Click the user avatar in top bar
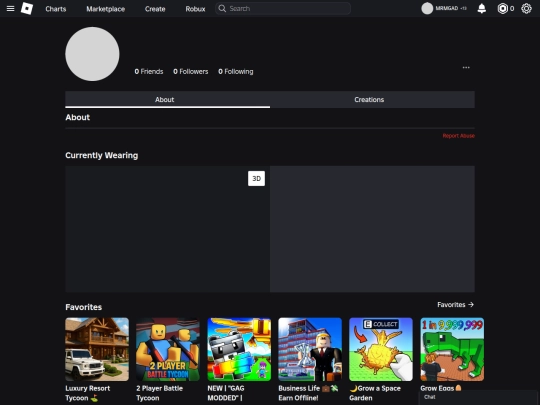540x405 pixels. pos(427,9)
